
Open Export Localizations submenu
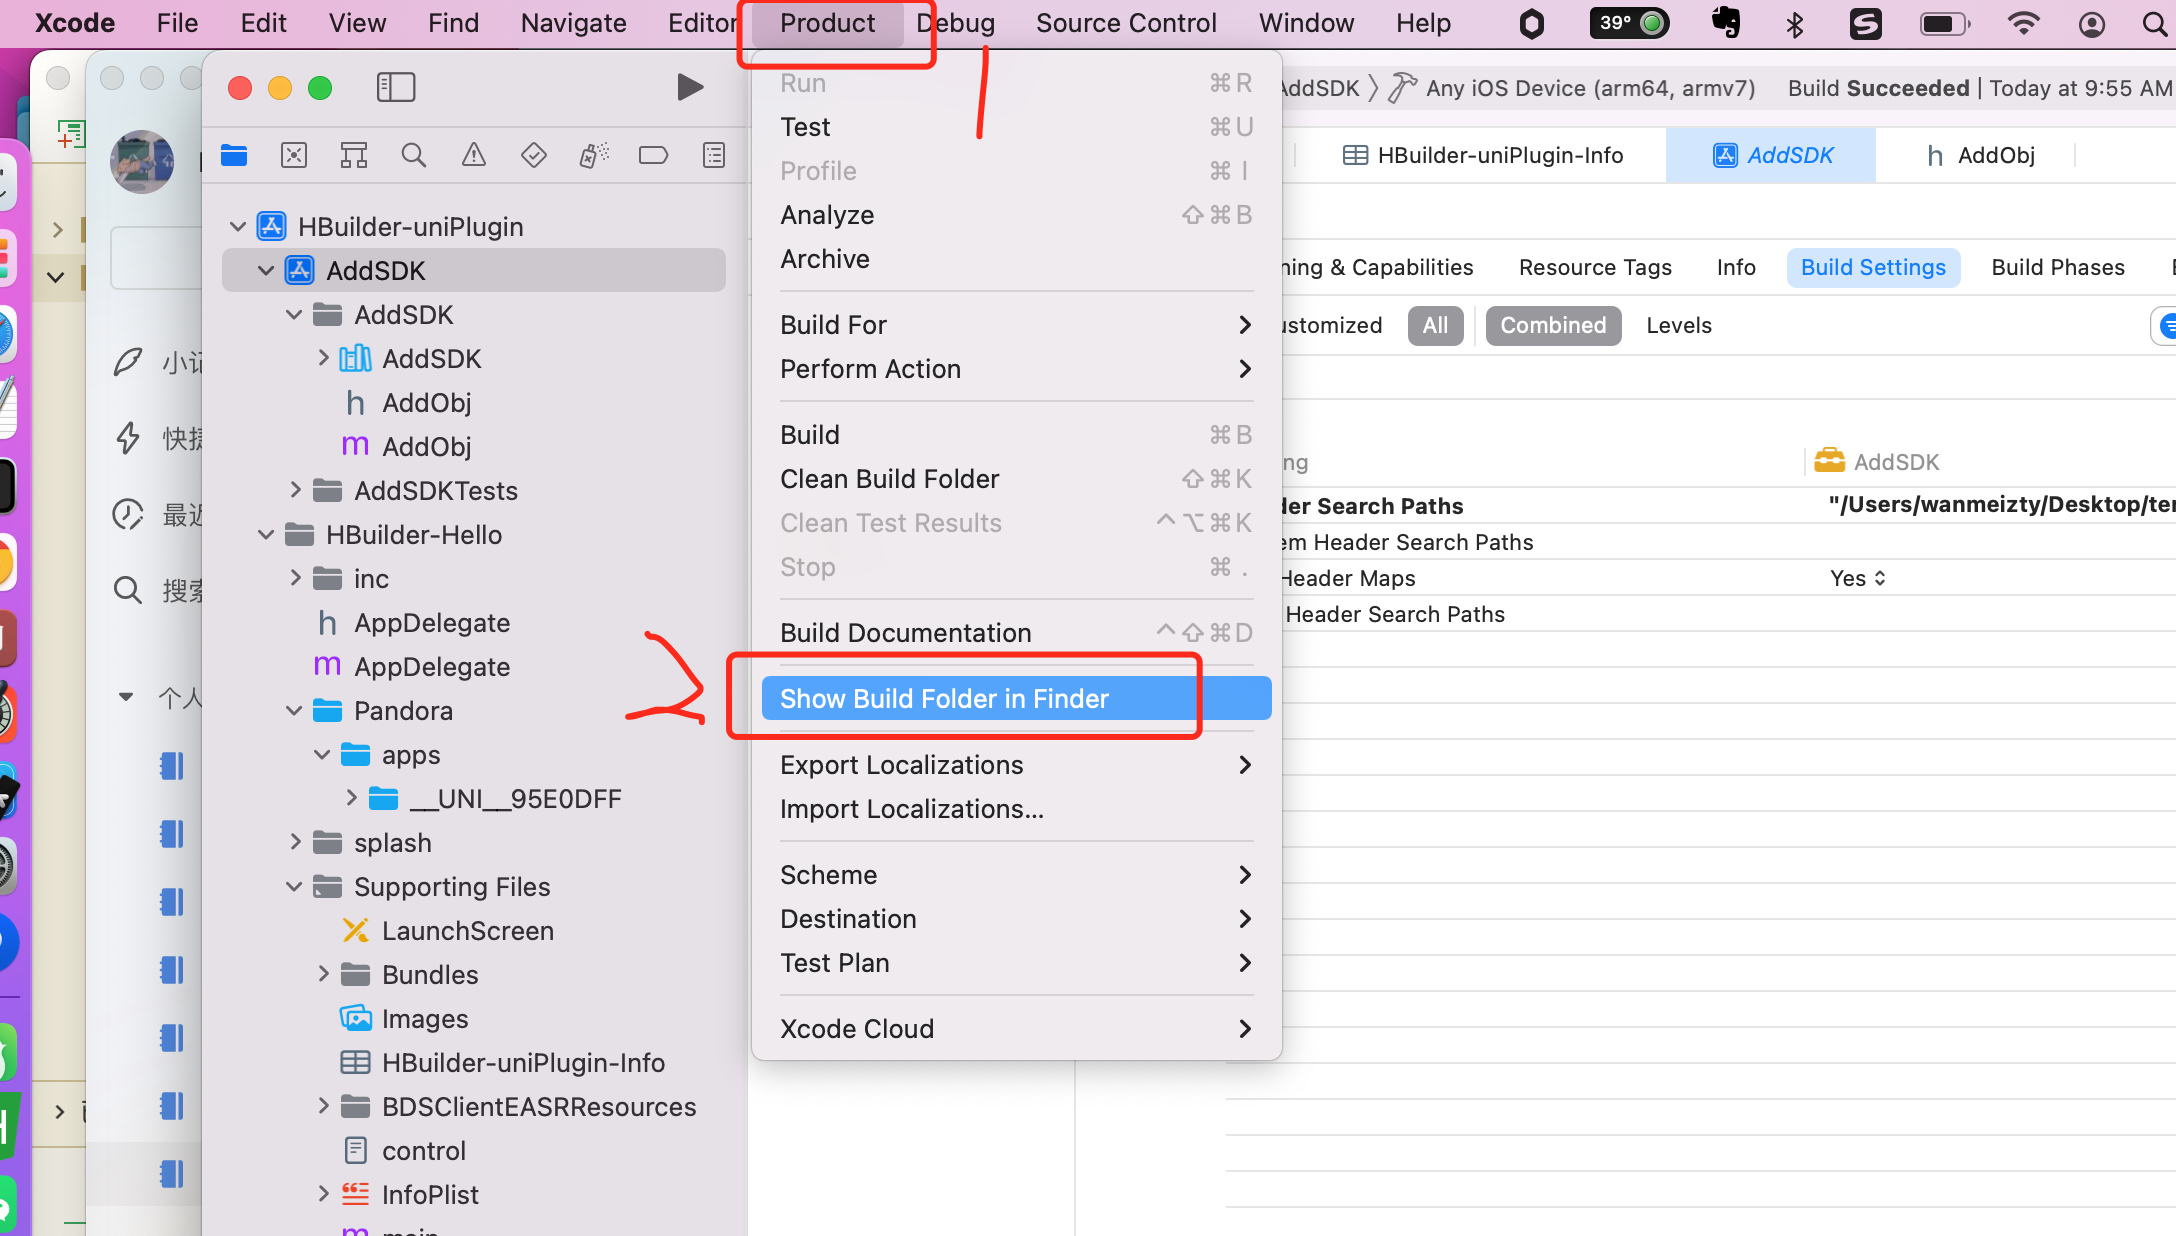(1016, 765)
